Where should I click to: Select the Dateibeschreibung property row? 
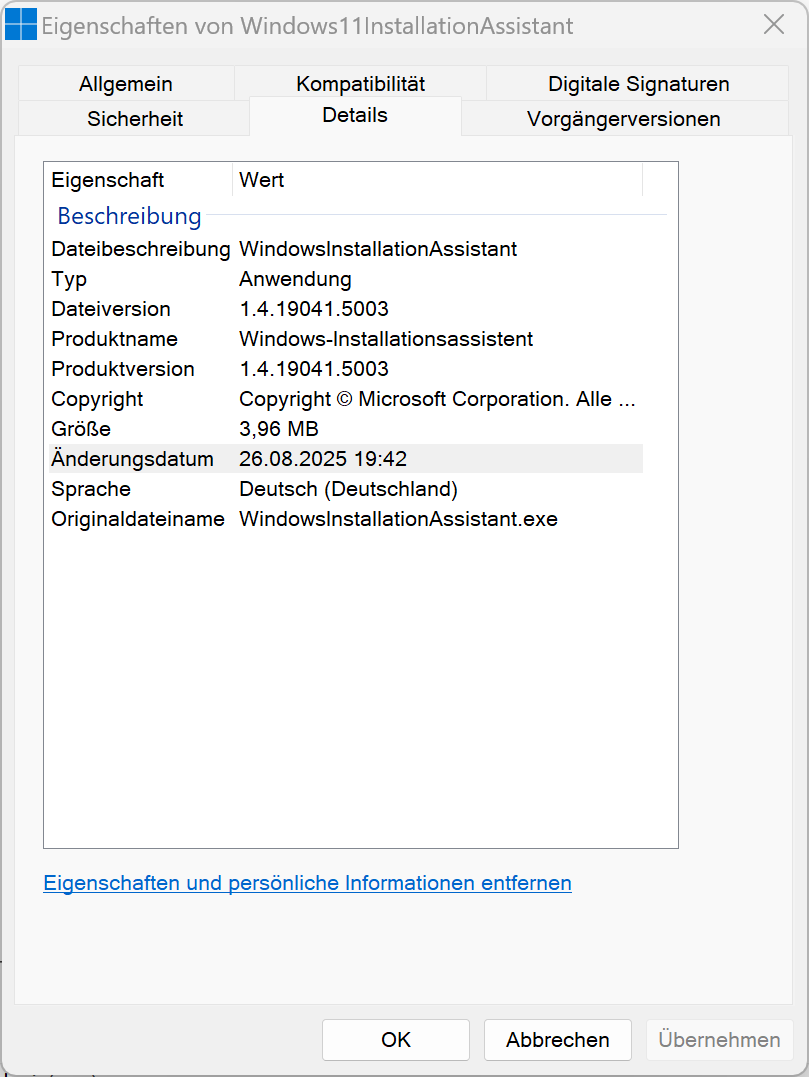140,249
